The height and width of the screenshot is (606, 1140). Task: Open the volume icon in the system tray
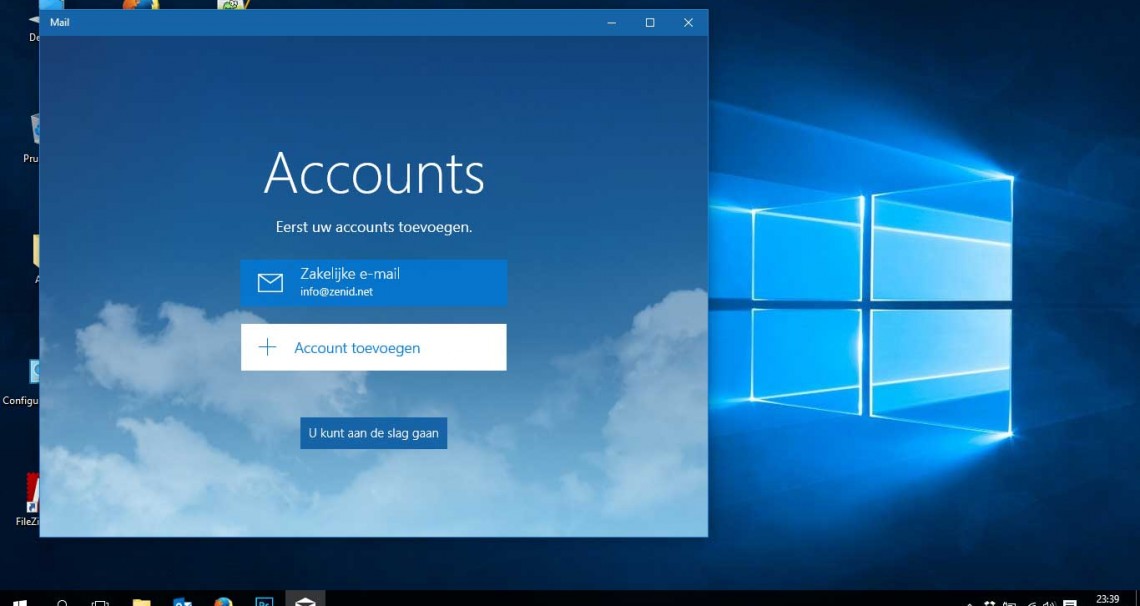click(x=1048, y=603)
